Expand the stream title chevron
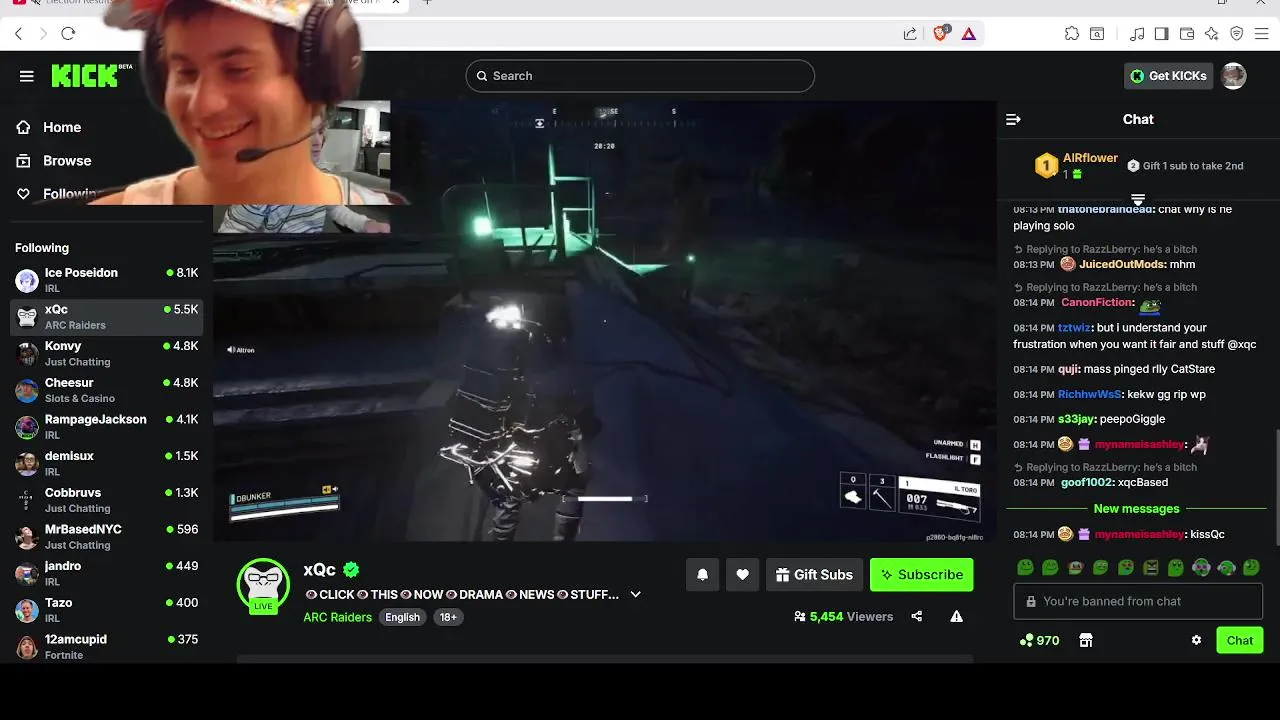Screen dimensions: 1280x720 (x=635, y=594)
